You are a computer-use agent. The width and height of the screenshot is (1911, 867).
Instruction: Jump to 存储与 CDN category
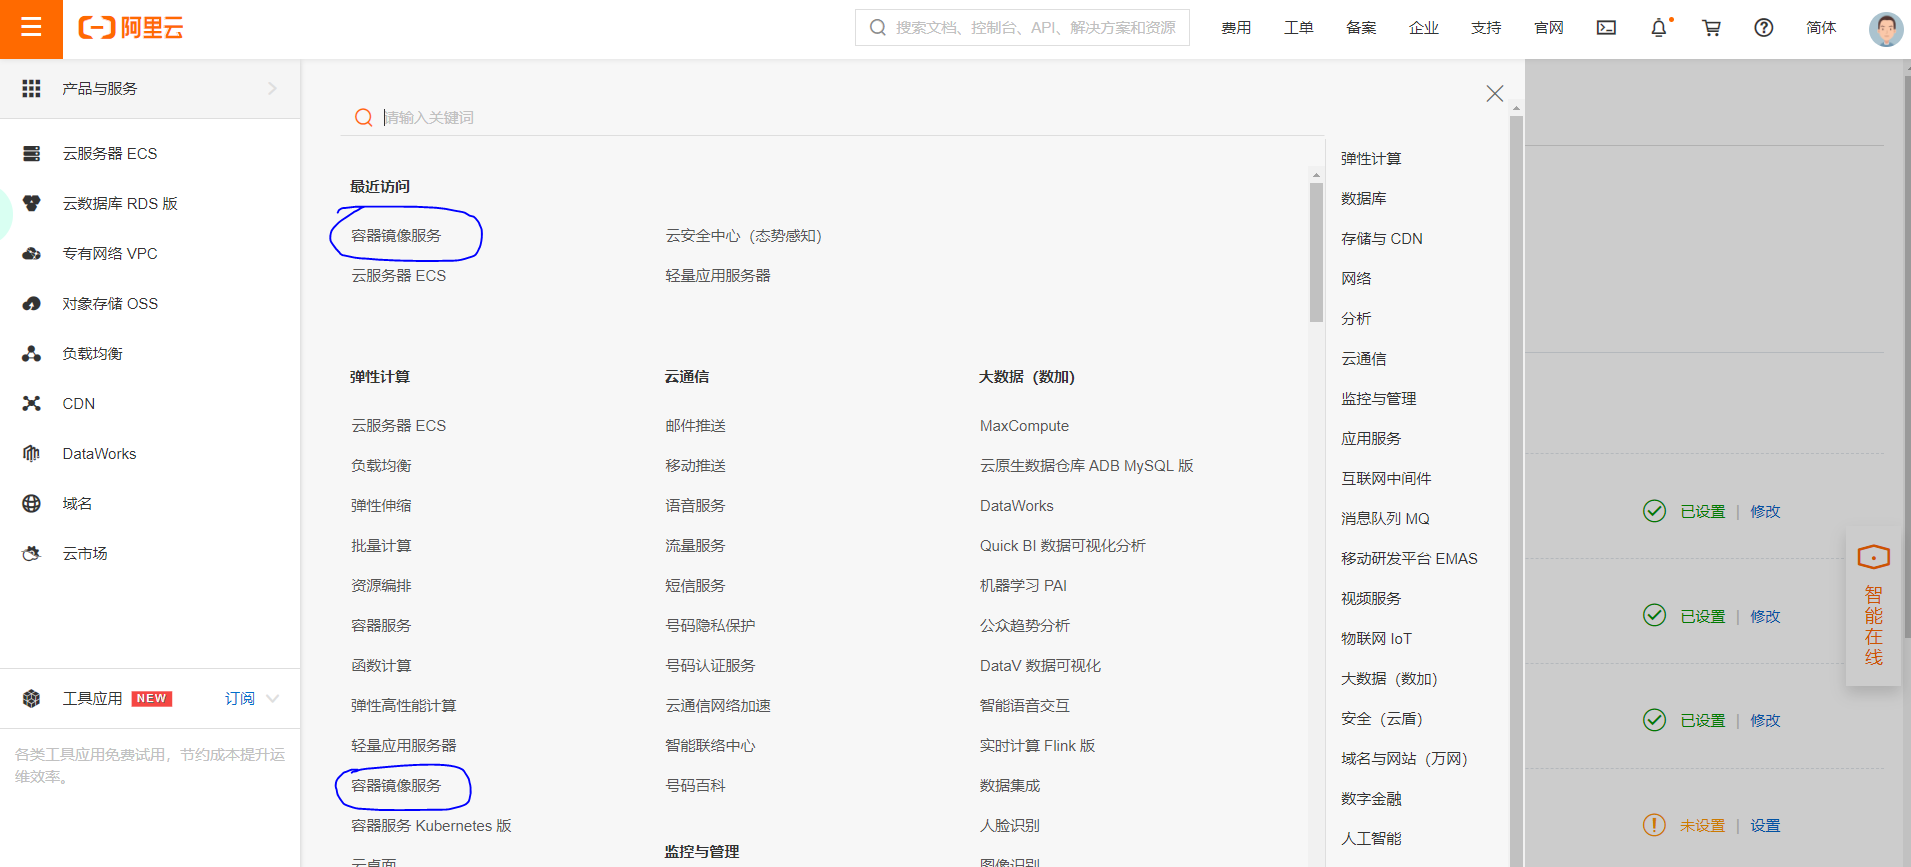(x=1382, y=239)
